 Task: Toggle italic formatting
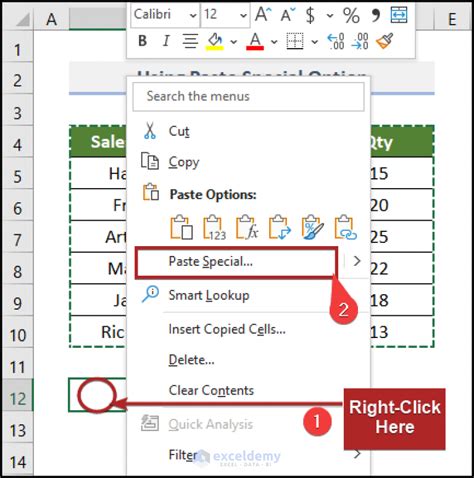pos(166,41)
